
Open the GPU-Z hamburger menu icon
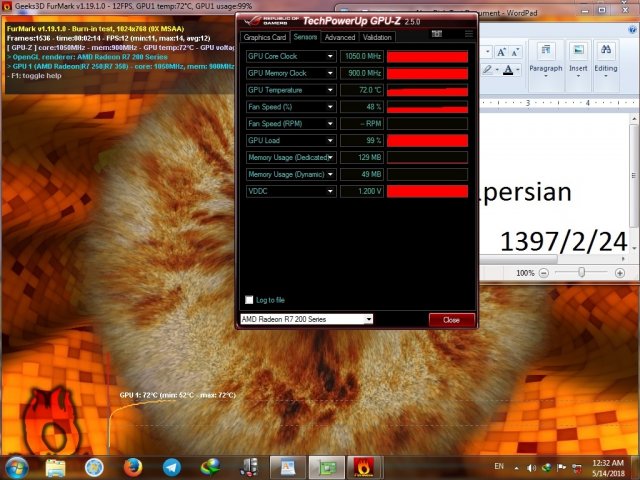point(469,33)
